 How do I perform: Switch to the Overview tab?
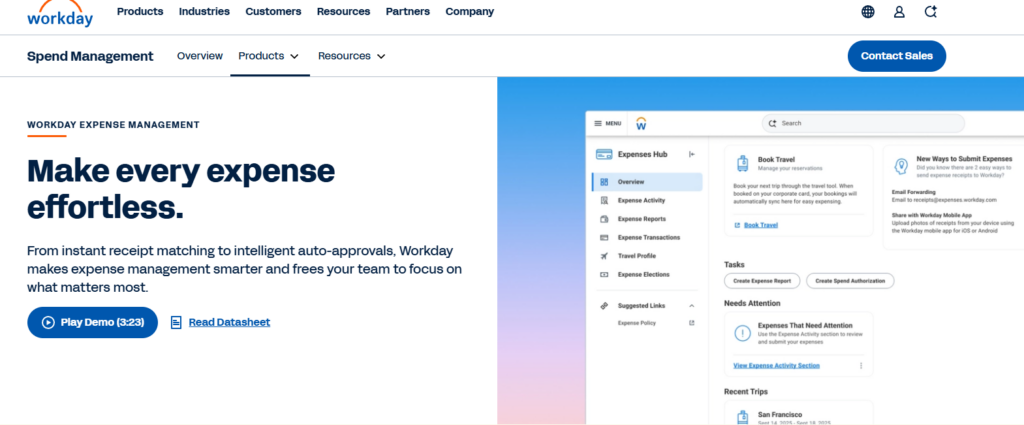200,56
